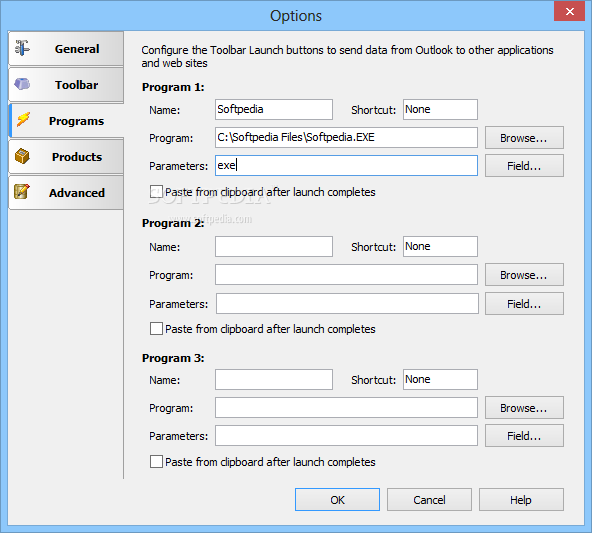Switch to the General tab
The height and width of the screenshot is (533, 592).
pos(66,49)
